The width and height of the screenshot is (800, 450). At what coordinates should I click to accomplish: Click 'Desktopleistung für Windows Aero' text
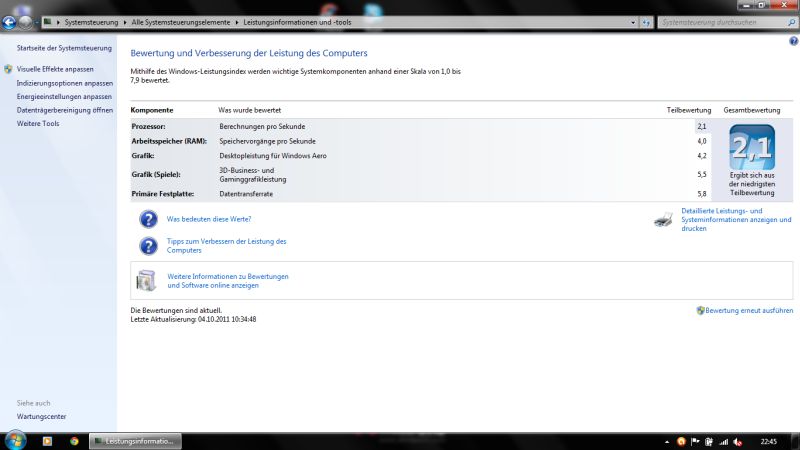pyautogui.click(x=273, y=156)
